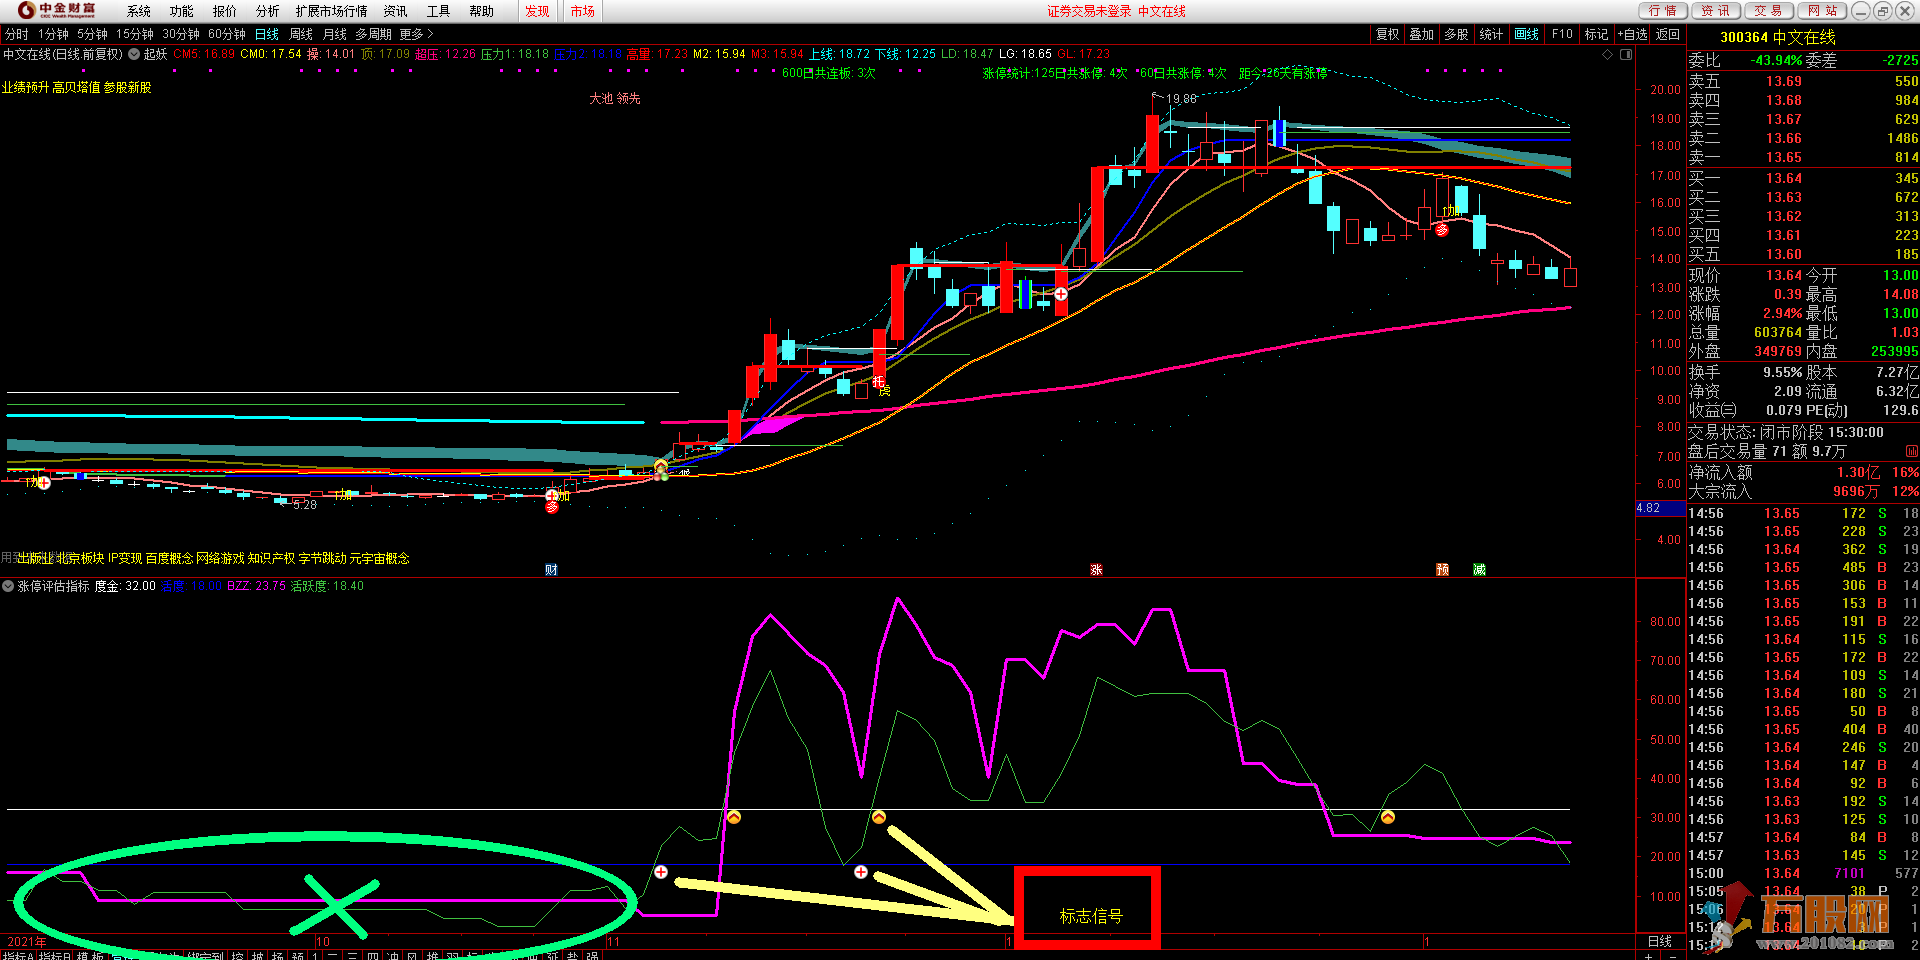Image resolution: width=1920 pixels, height=960 pixels.
Task: Click the 网络游戏 concept tag
Action: coord(220,558)
